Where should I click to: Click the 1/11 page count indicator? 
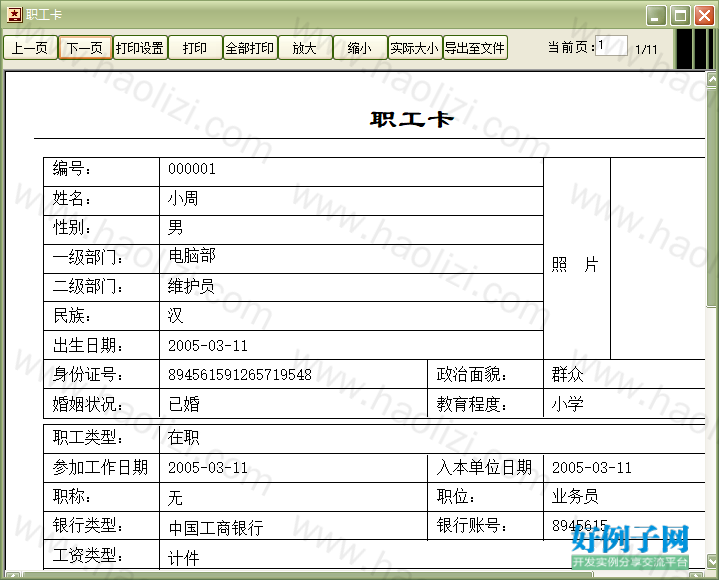click(646, 49)
